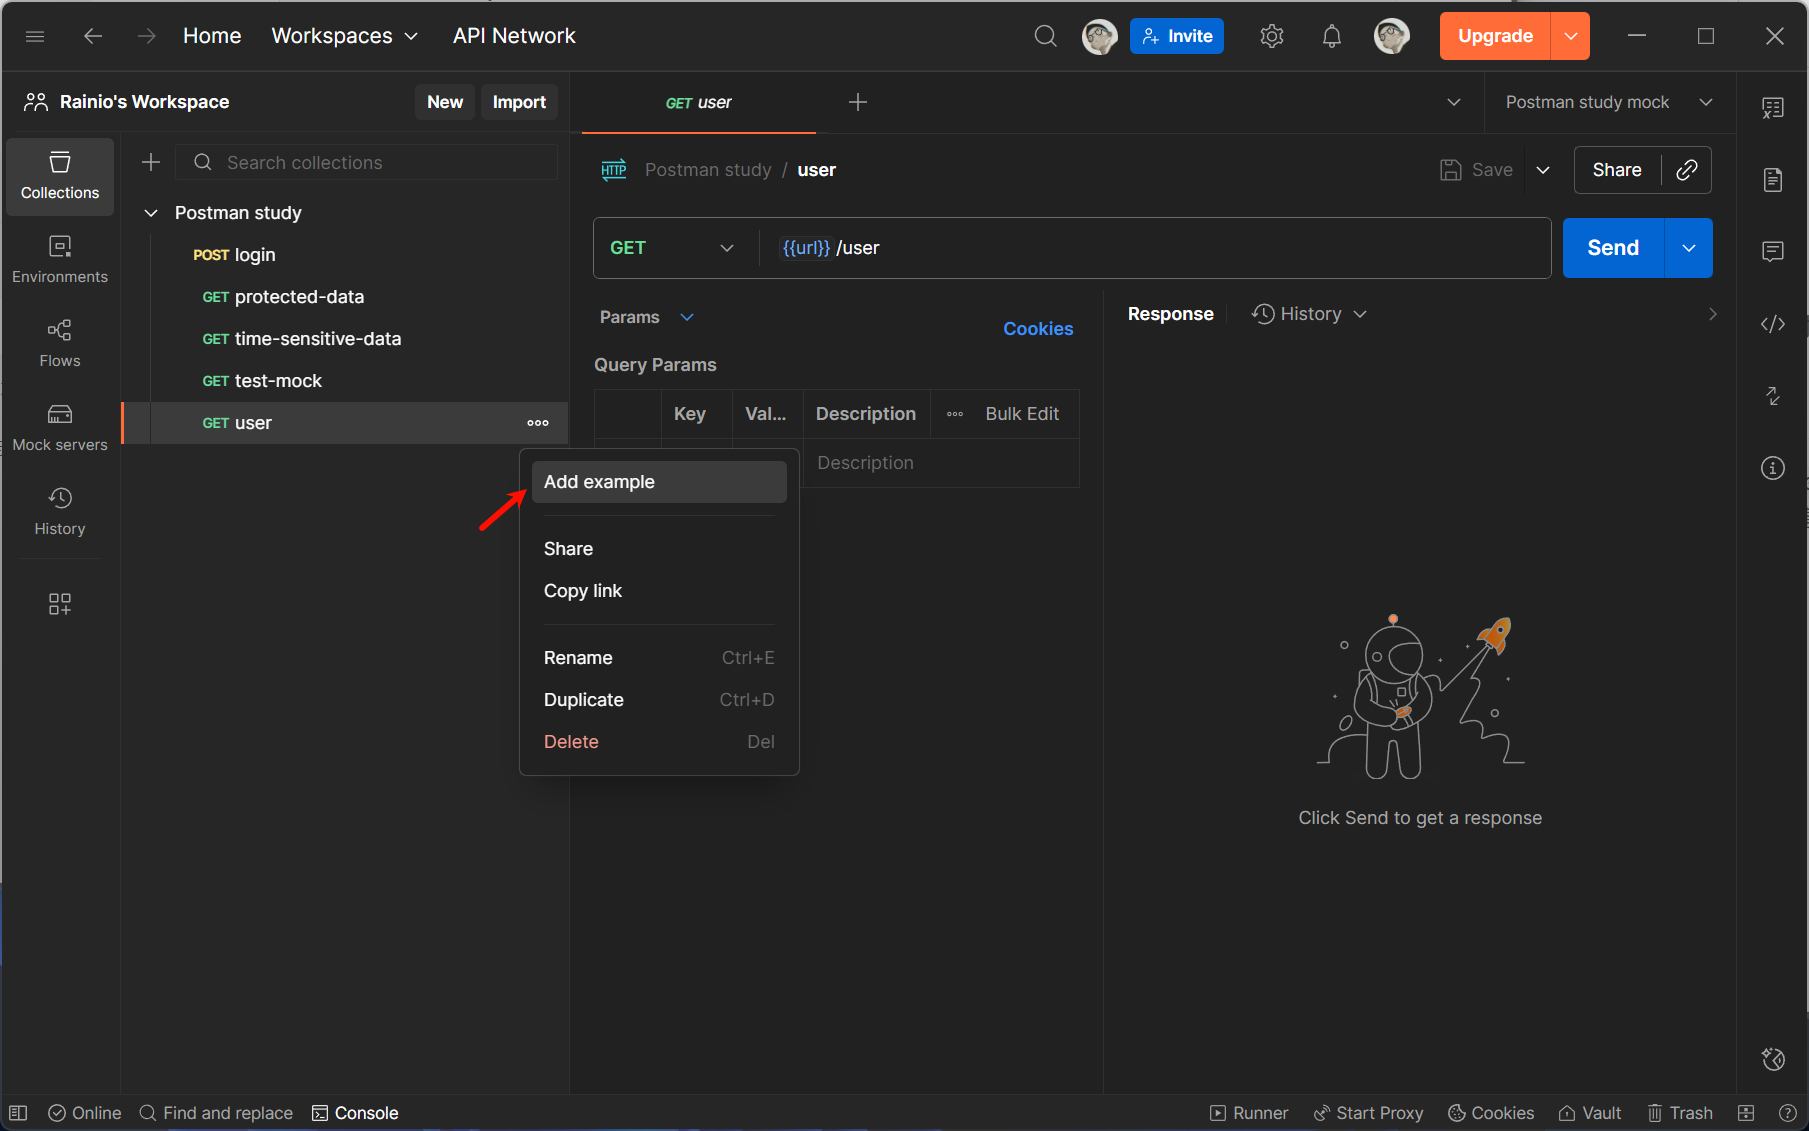1809x1131 pixels.
Task: Open search with the magnifier icon
Action: [1045, 36]
